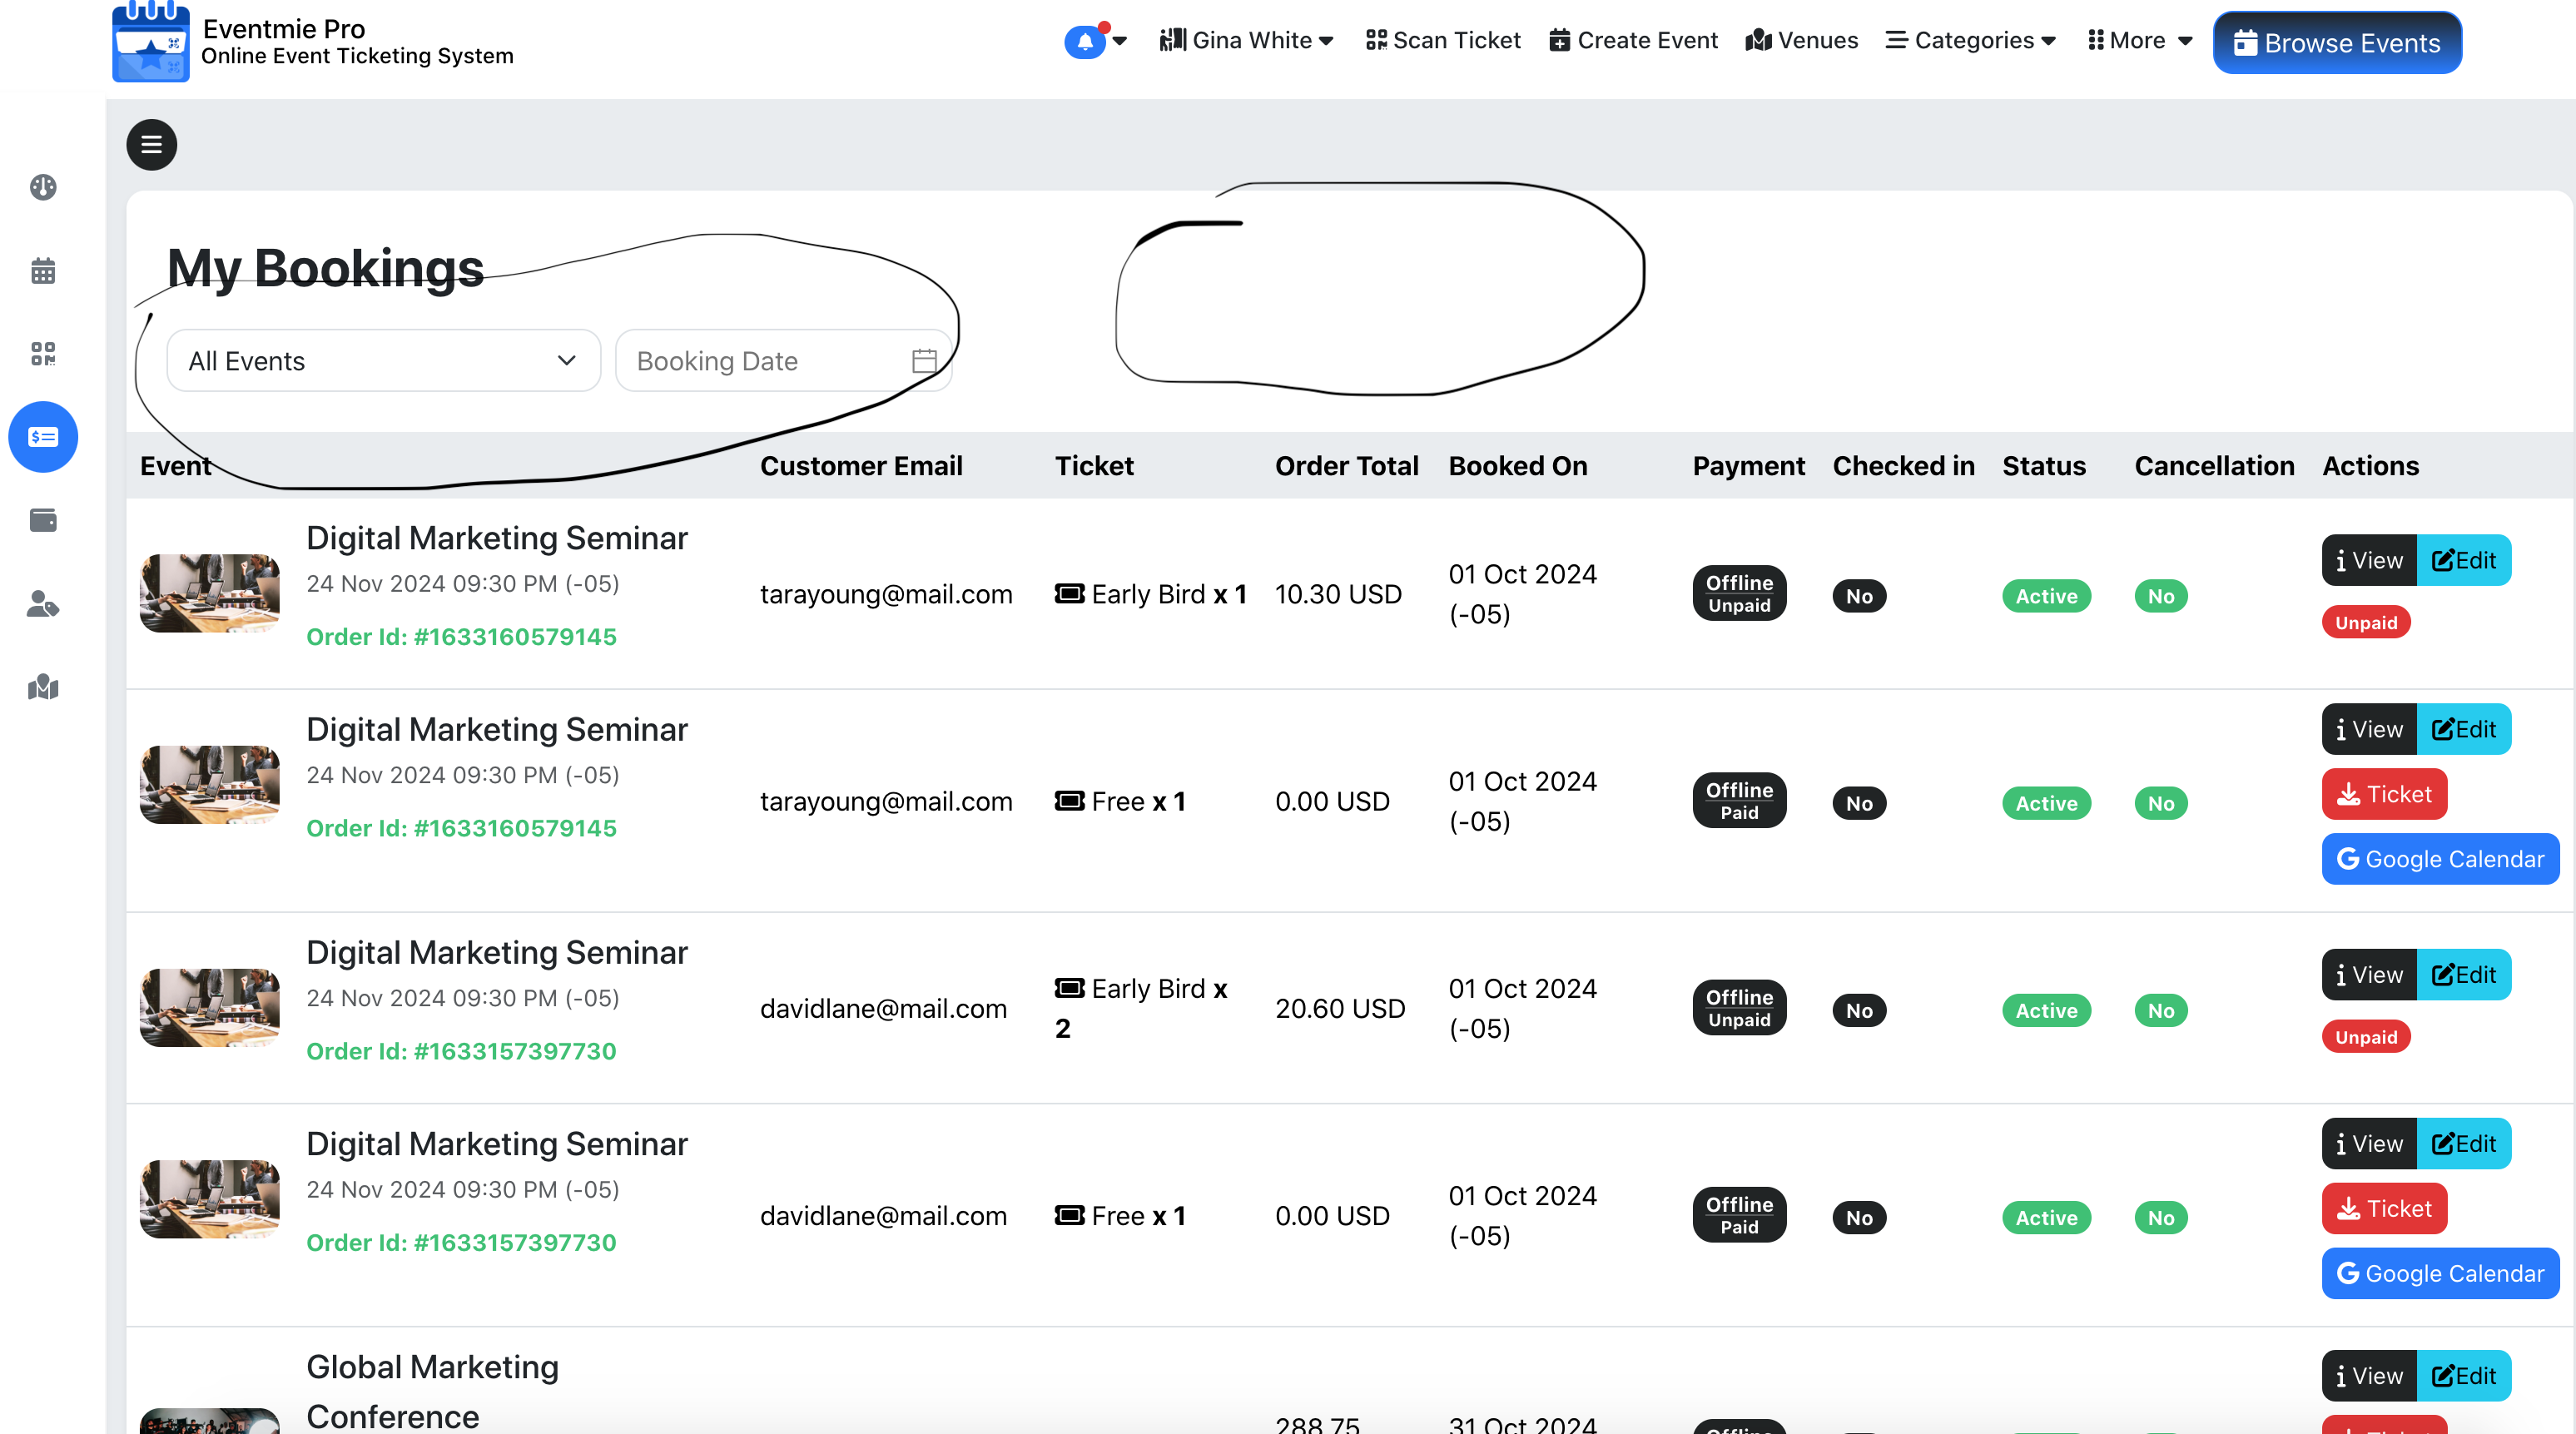Click the notification bell icon
2576x1434 pixels.
(x=1085, y=41)
